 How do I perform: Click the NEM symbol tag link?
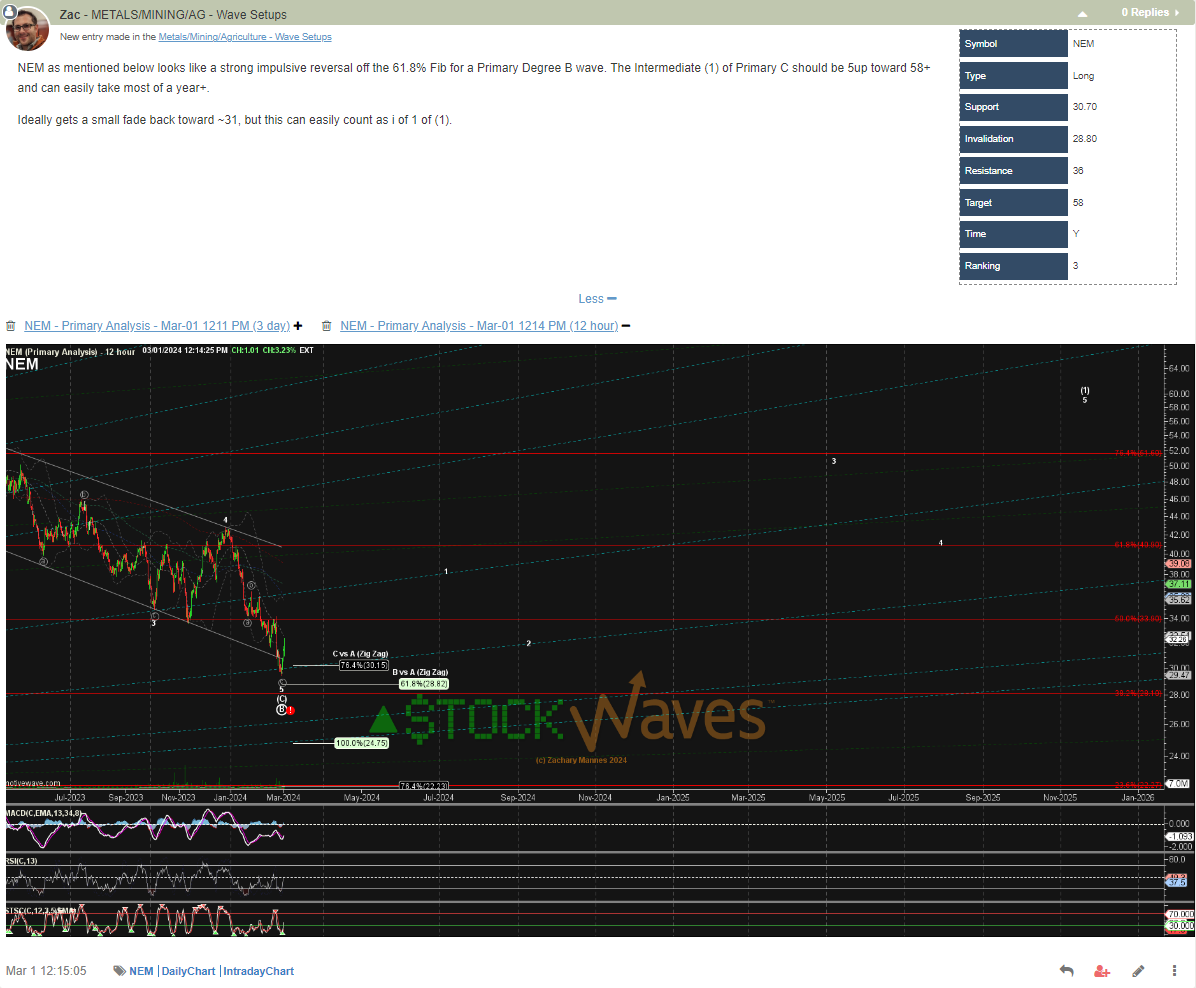(x=141, y=971)
